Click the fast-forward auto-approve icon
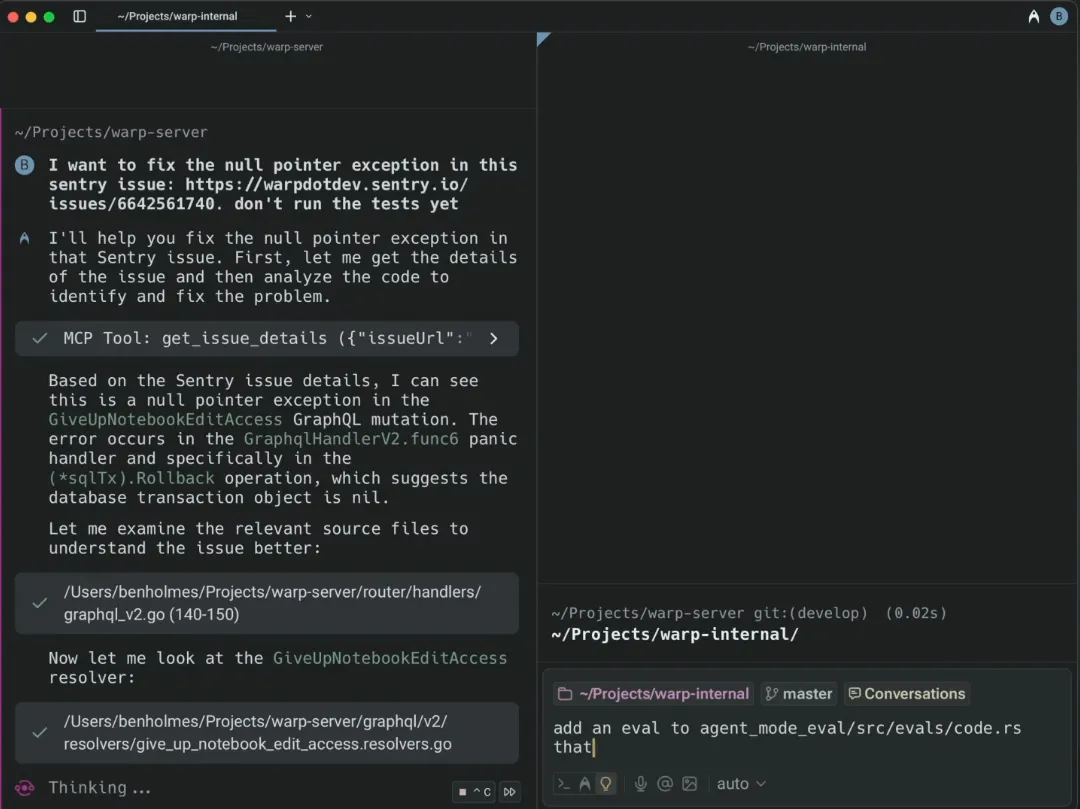 point(510,791)
